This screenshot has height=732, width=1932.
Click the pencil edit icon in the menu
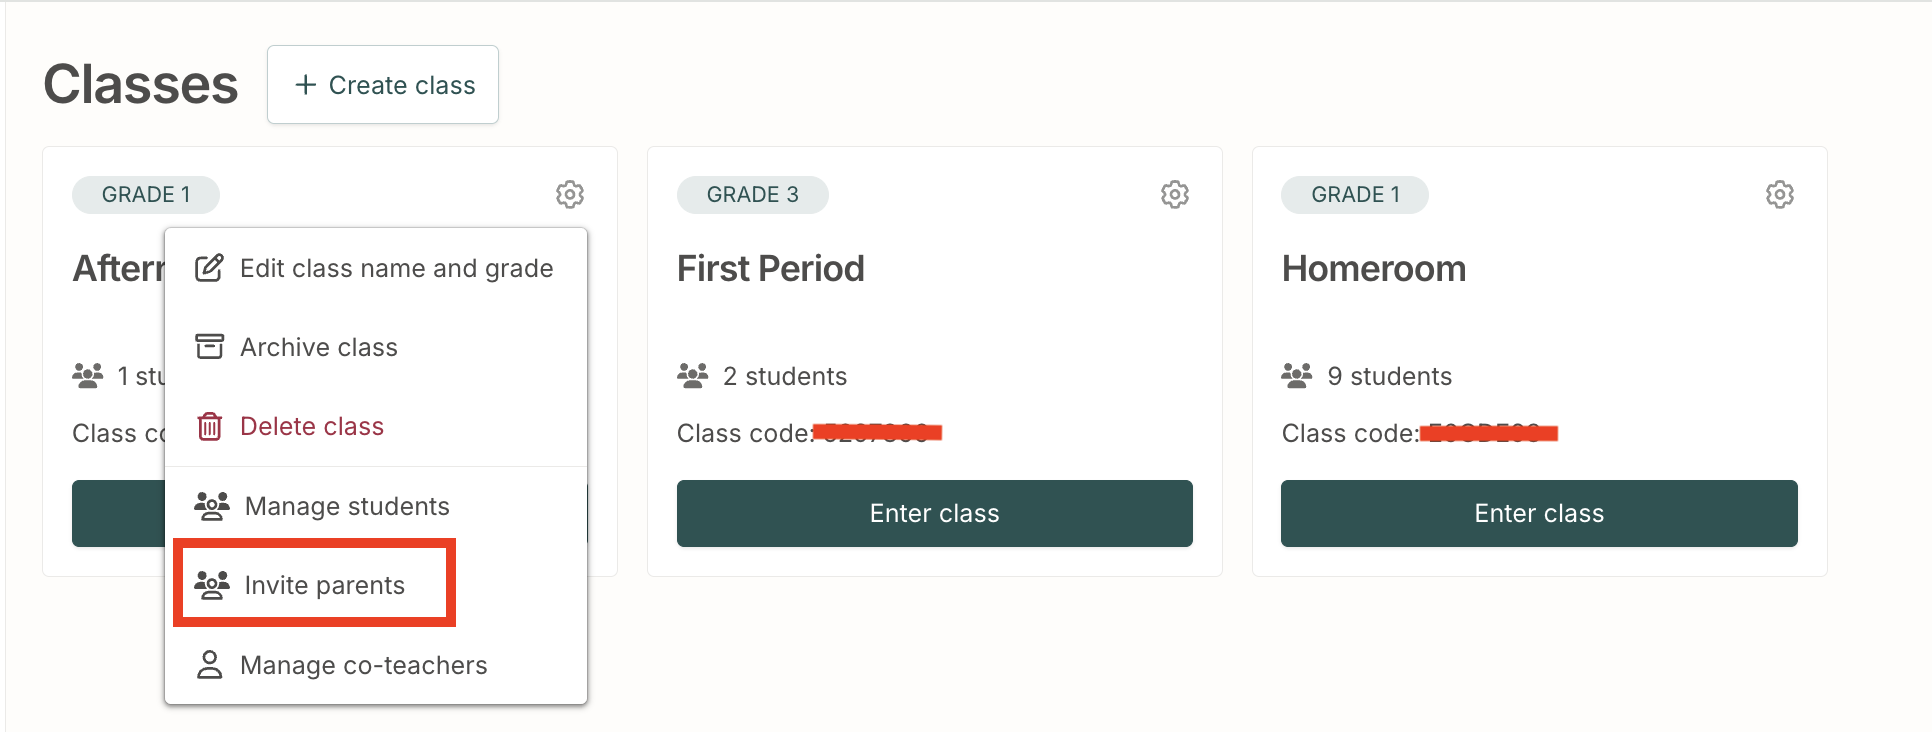coord(209,268)
